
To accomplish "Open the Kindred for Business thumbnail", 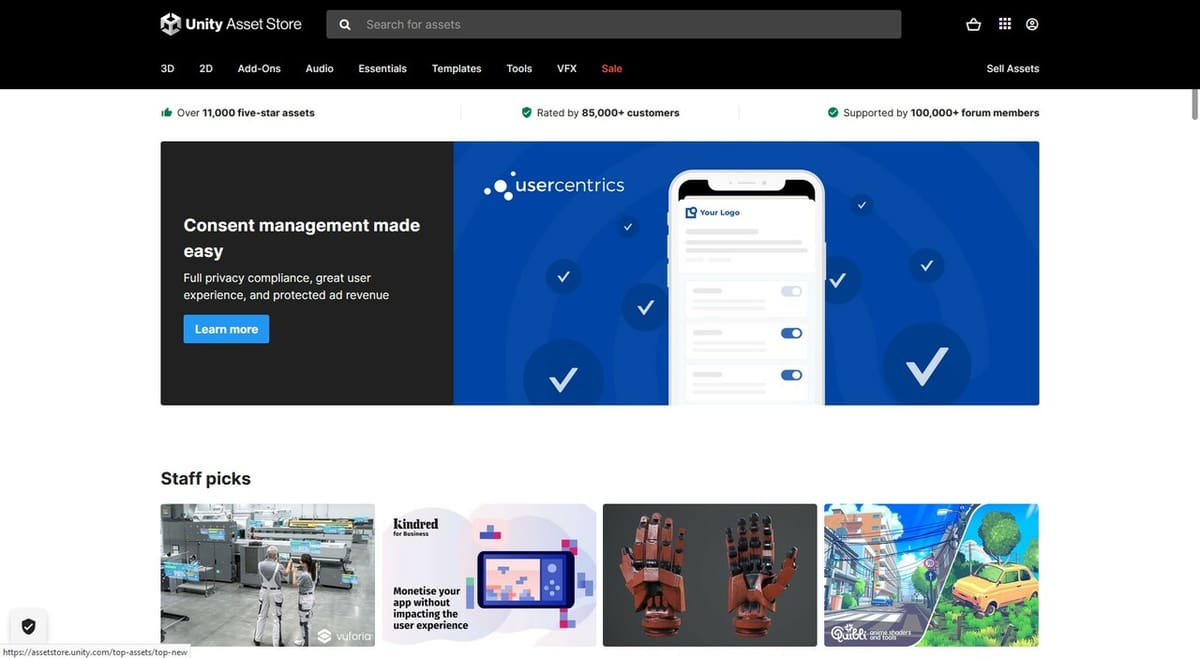I will (489, 575).
